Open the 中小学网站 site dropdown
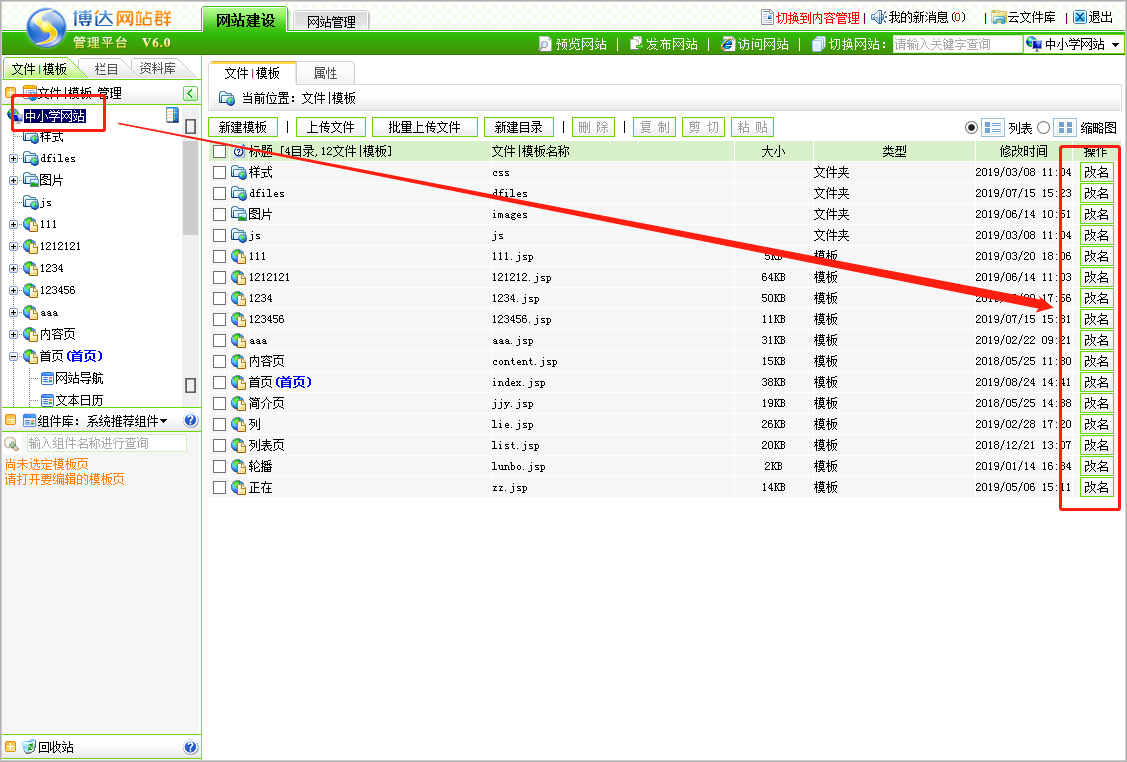 click(x=1115, y=45)
